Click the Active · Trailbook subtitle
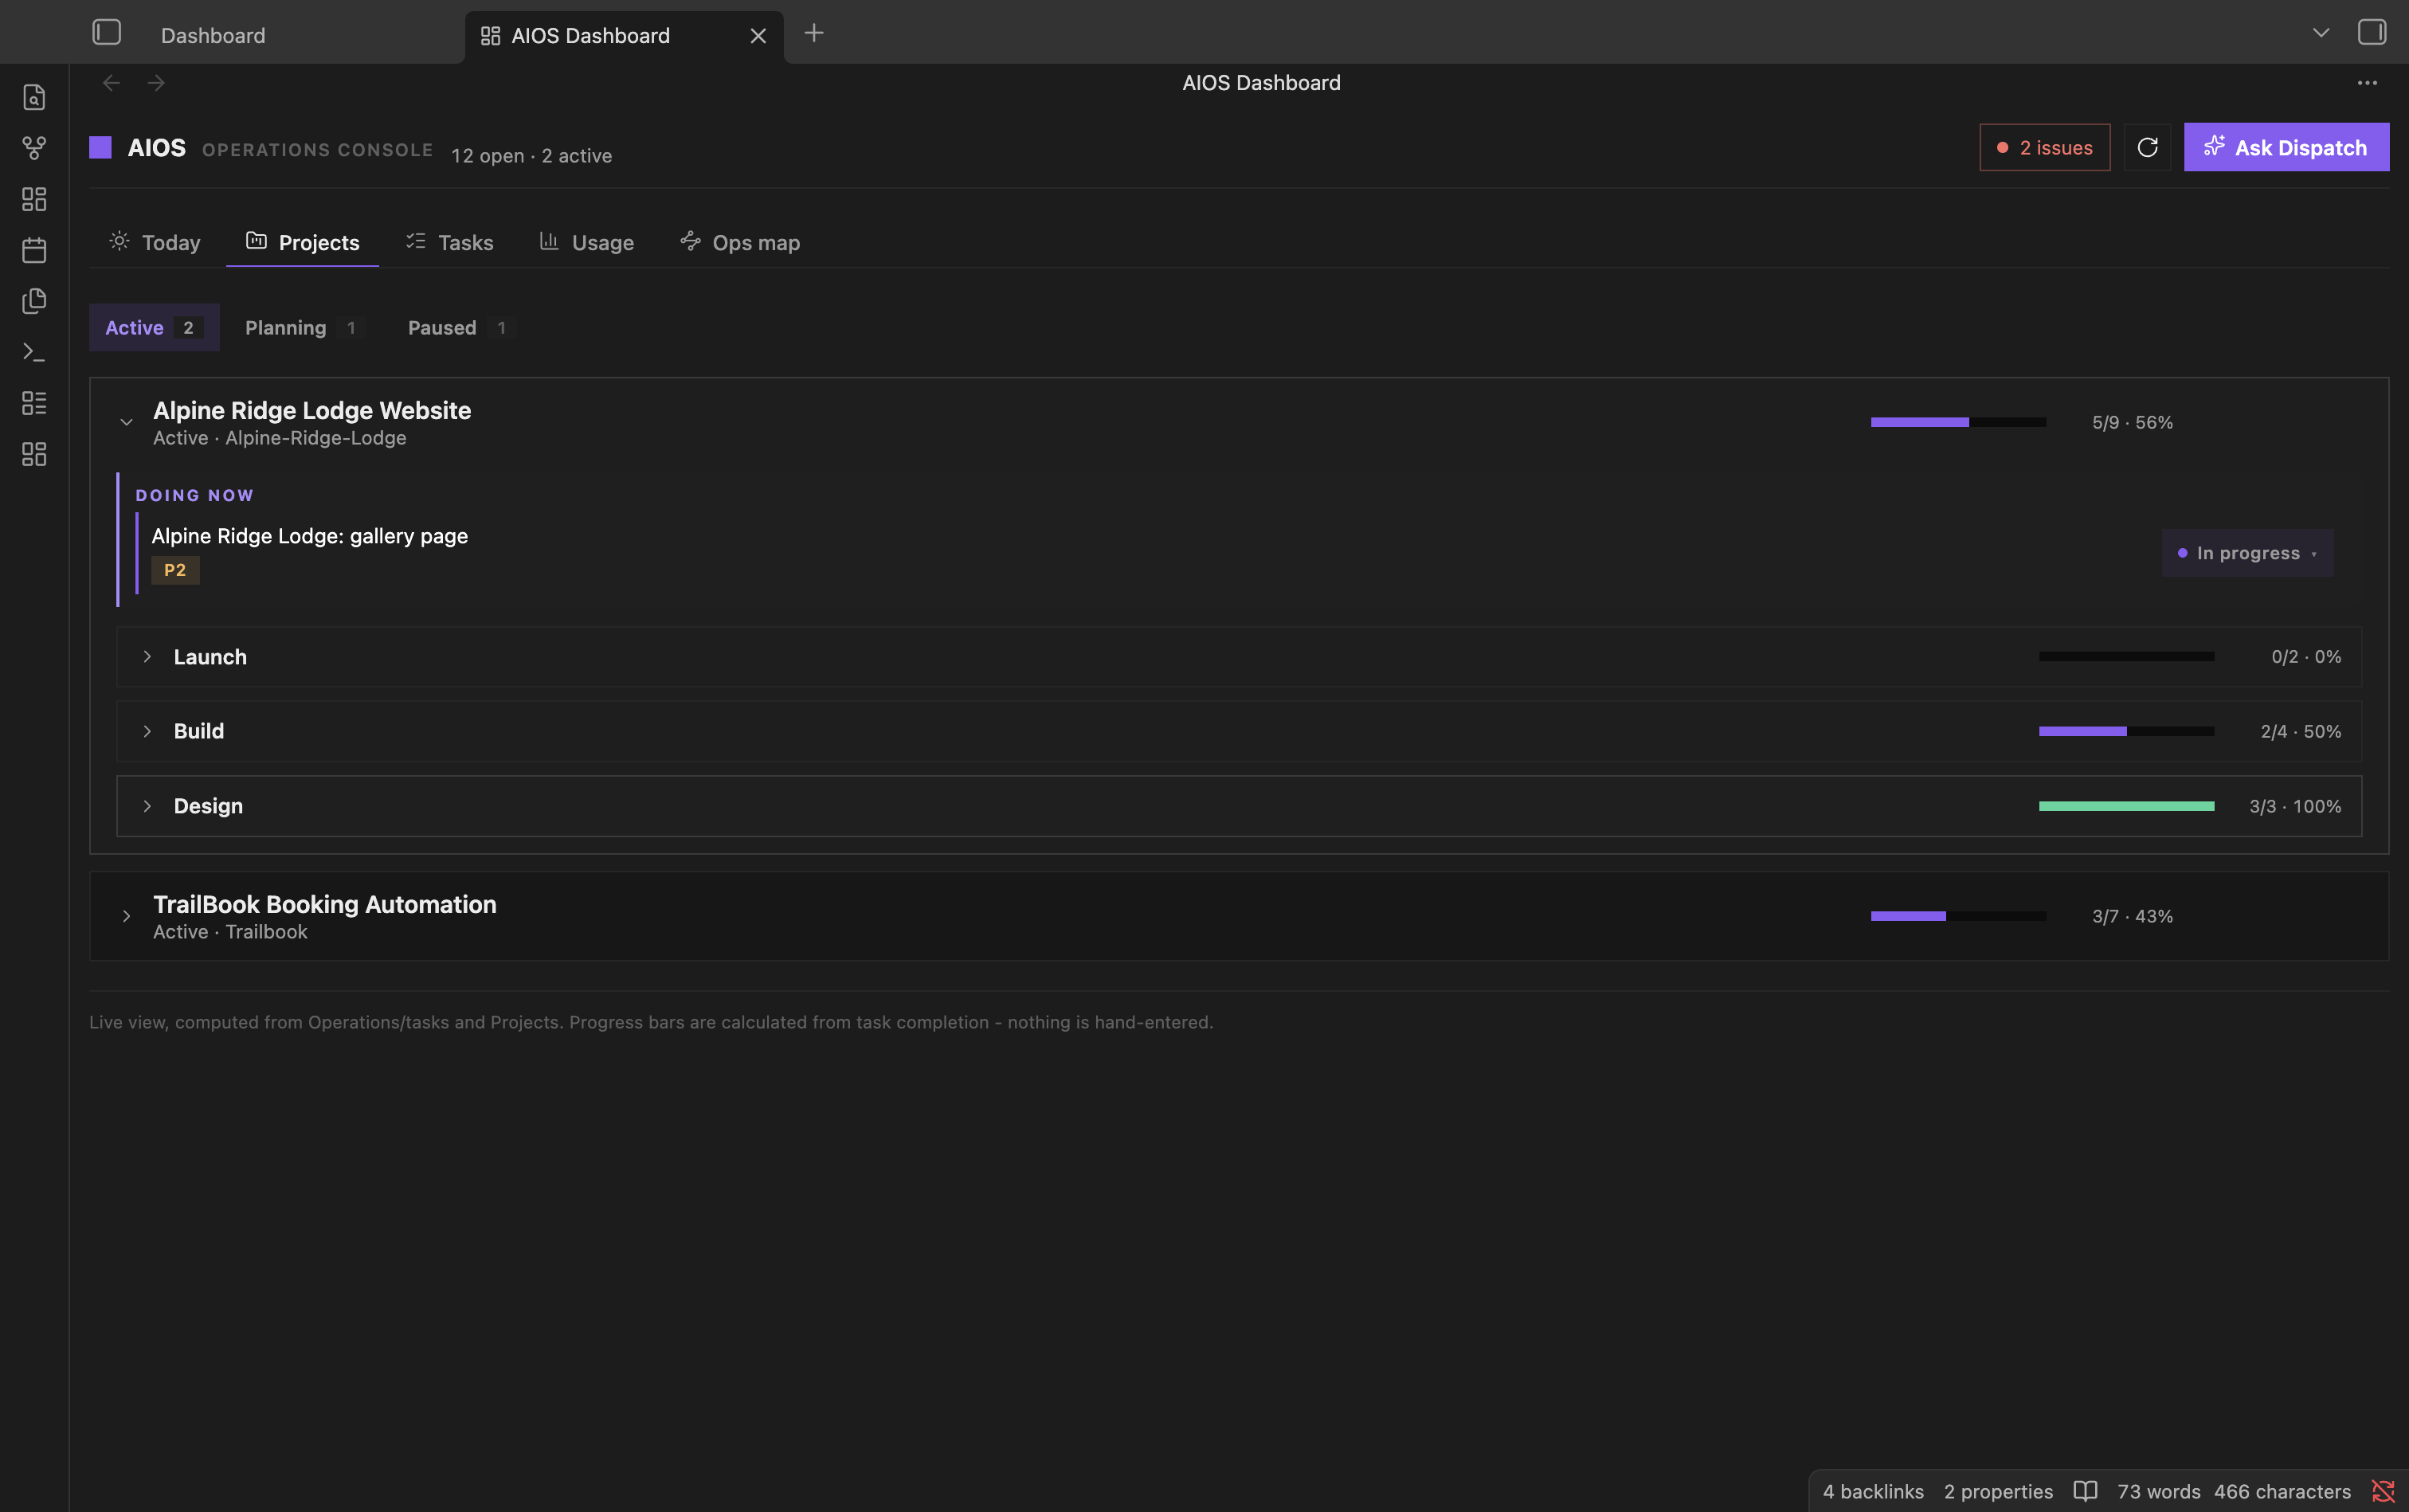2409x1512 pixels. point(230,932)
